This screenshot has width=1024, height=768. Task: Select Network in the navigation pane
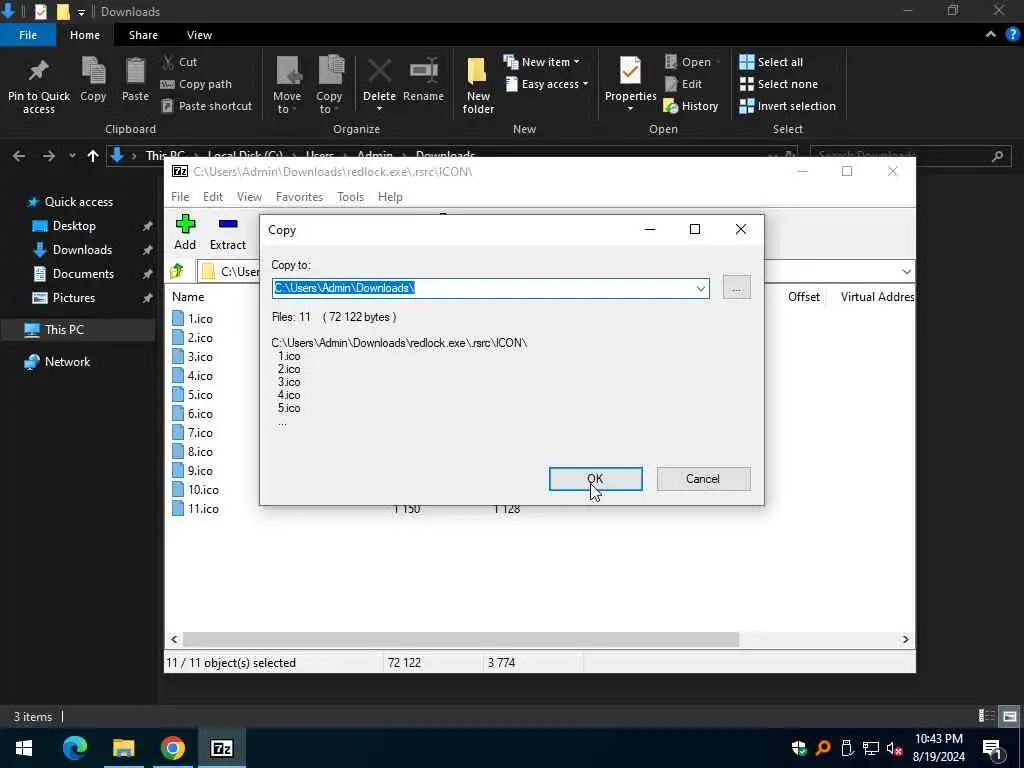coord(67,362)
